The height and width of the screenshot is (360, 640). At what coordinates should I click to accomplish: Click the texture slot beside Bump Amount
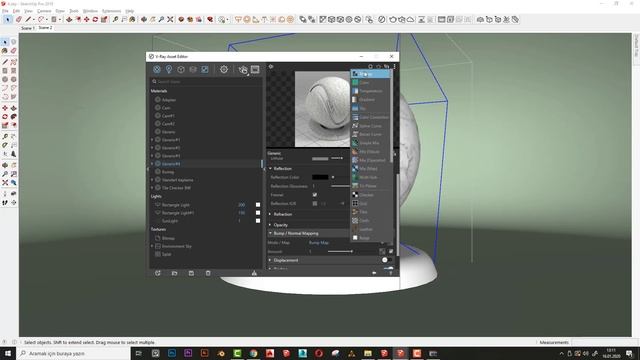(382, 251)
